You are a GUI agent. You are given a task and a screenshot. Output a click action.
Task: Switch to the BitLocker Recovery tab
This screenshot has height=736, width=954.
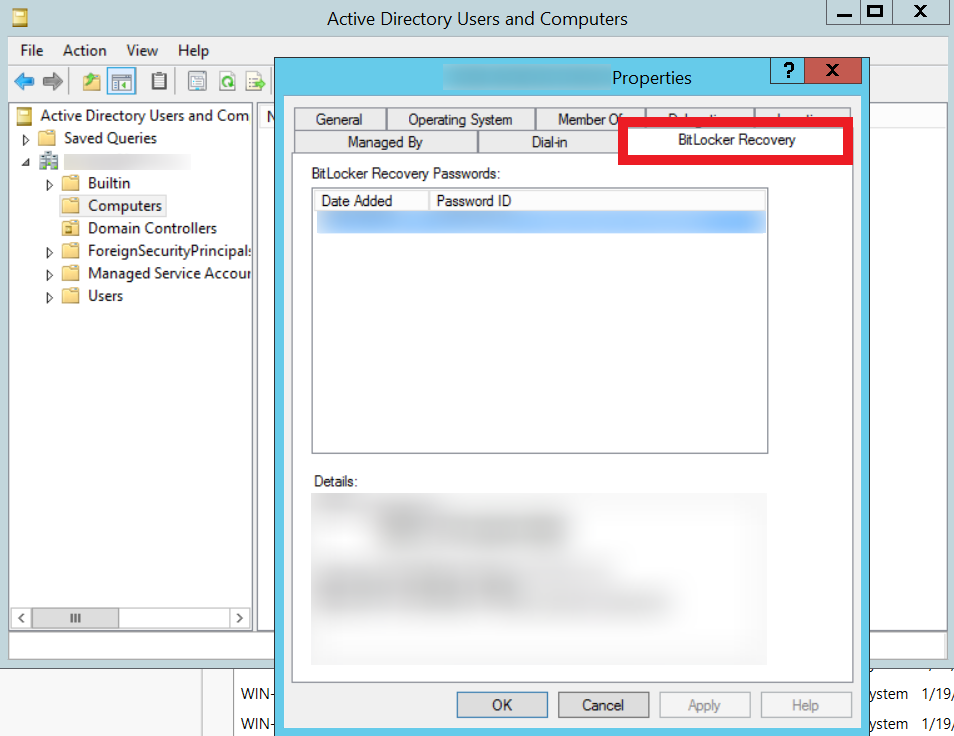pyautogui.click(x=735, y=140)
